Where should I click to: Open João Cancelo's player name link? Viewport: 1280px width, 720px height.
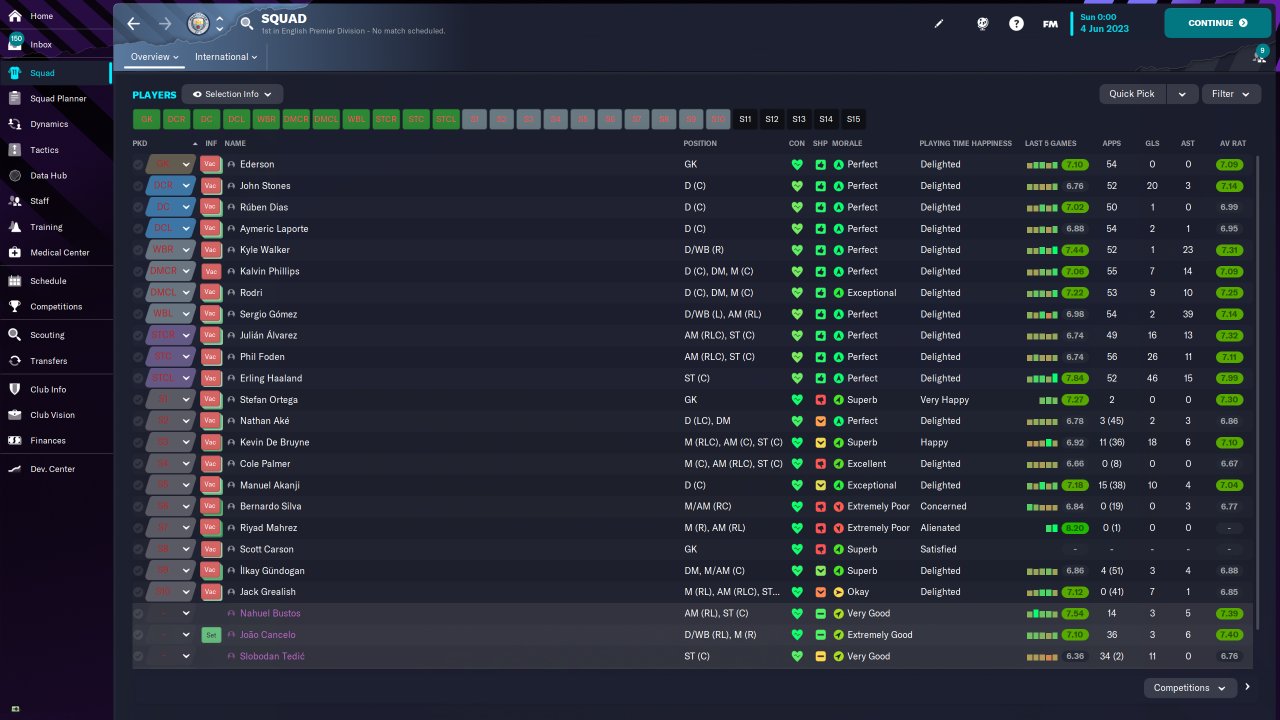click(x=268, y=635)
